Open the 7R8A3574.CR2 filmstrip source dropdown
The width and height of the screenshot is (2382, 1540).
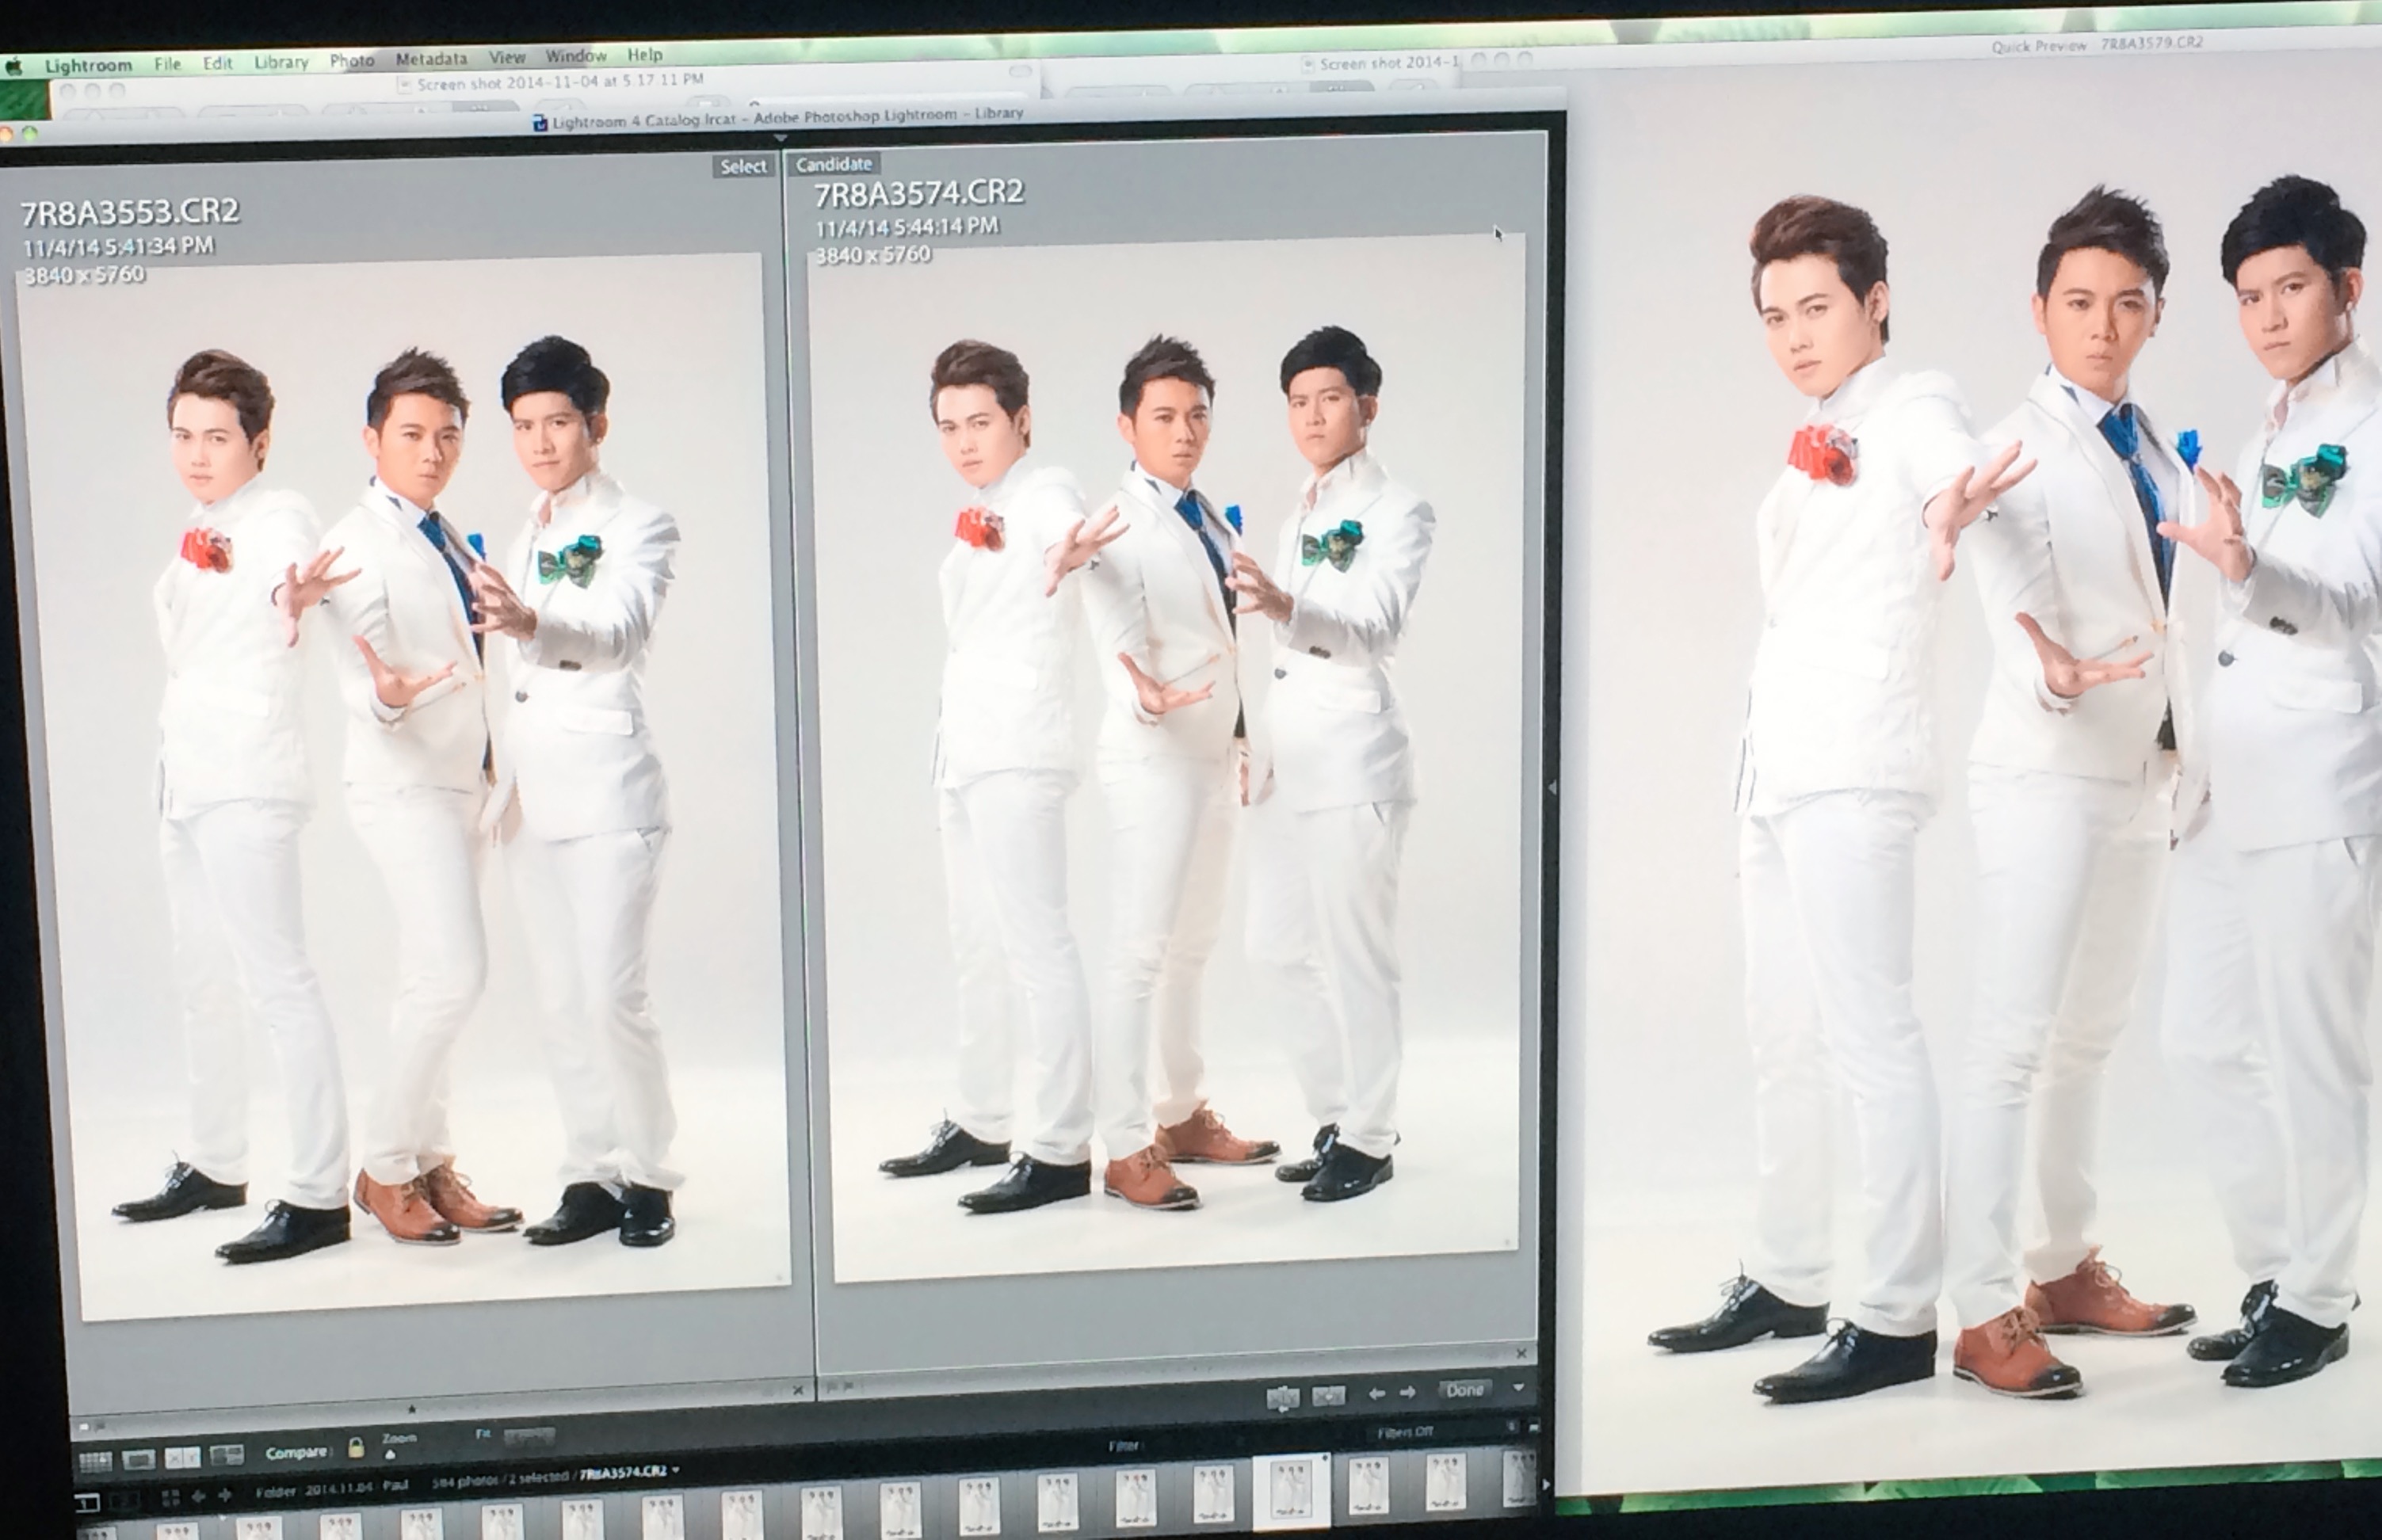(x=677, y=1470)
